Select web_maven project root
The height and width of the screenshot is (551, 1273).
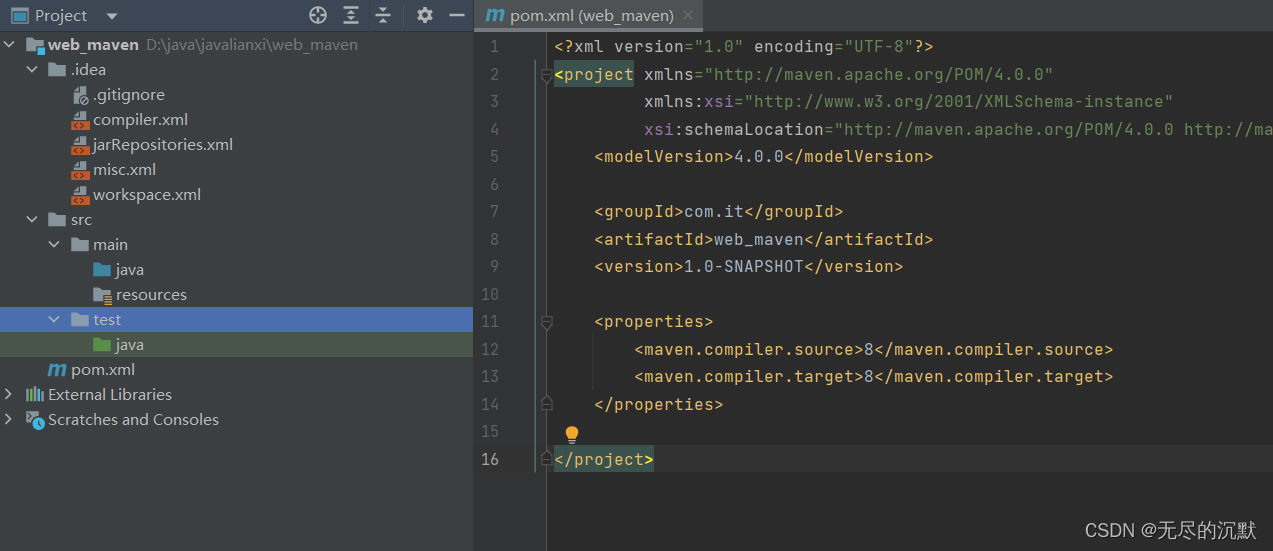[x=93, y=45]
